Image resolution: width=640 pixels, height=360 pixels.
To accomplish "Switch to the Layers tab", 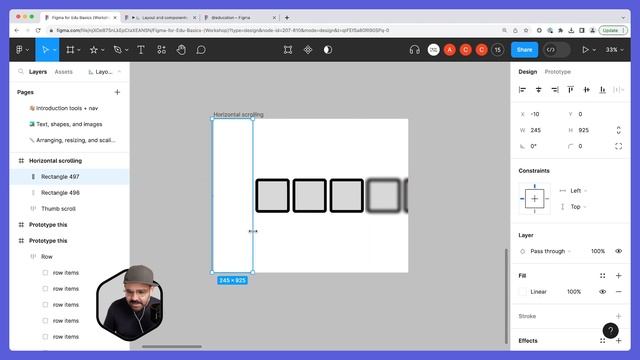I will (38, 72).
